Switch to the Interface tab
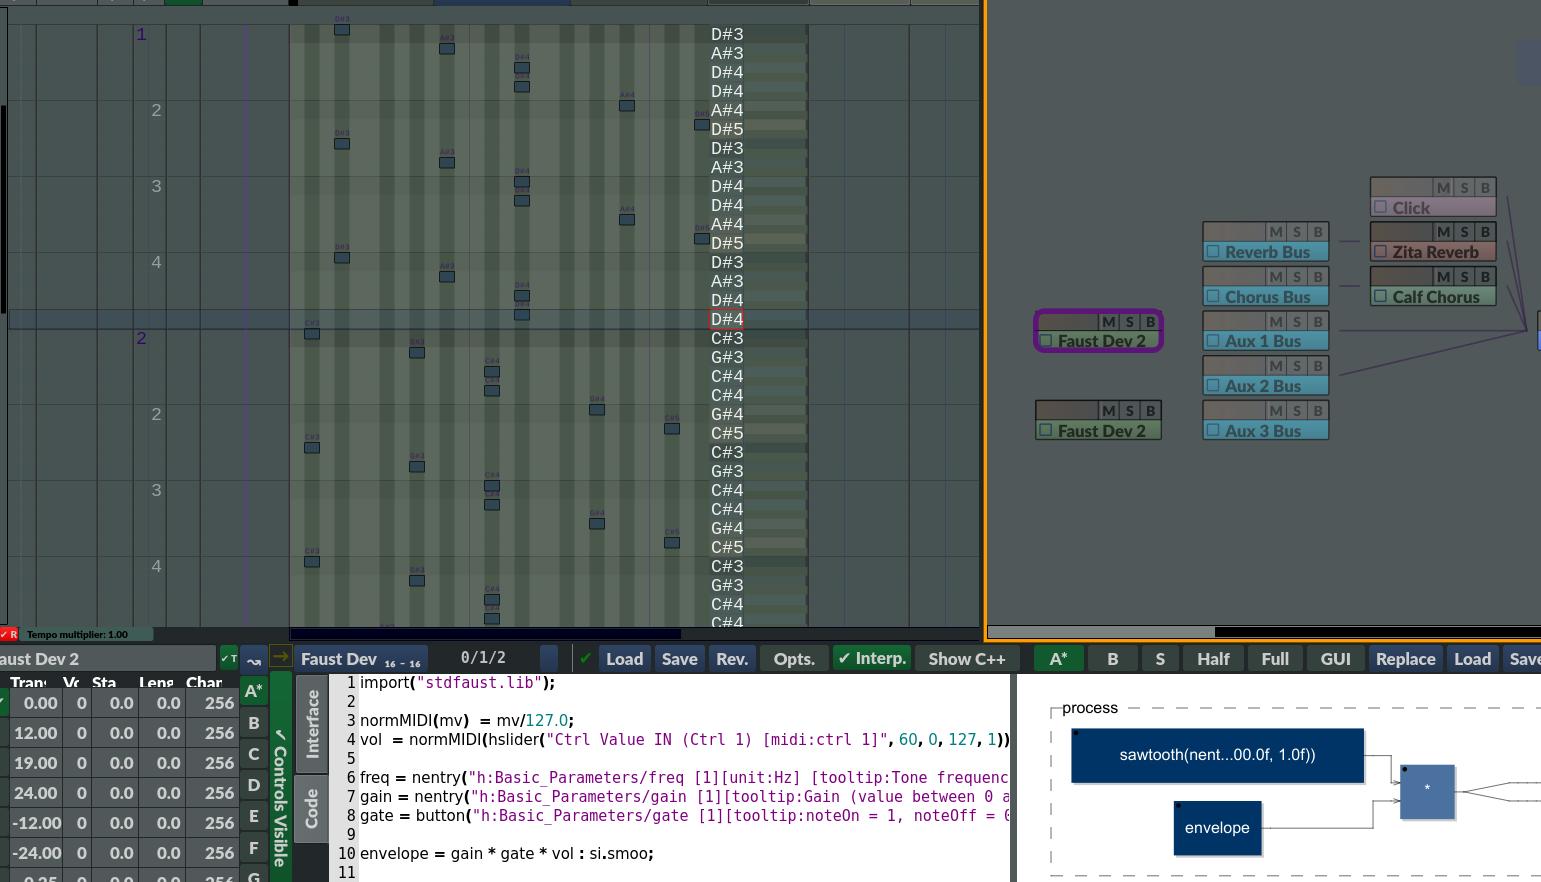This screenshot has width=1541, height=882. (x=312, y=723)
